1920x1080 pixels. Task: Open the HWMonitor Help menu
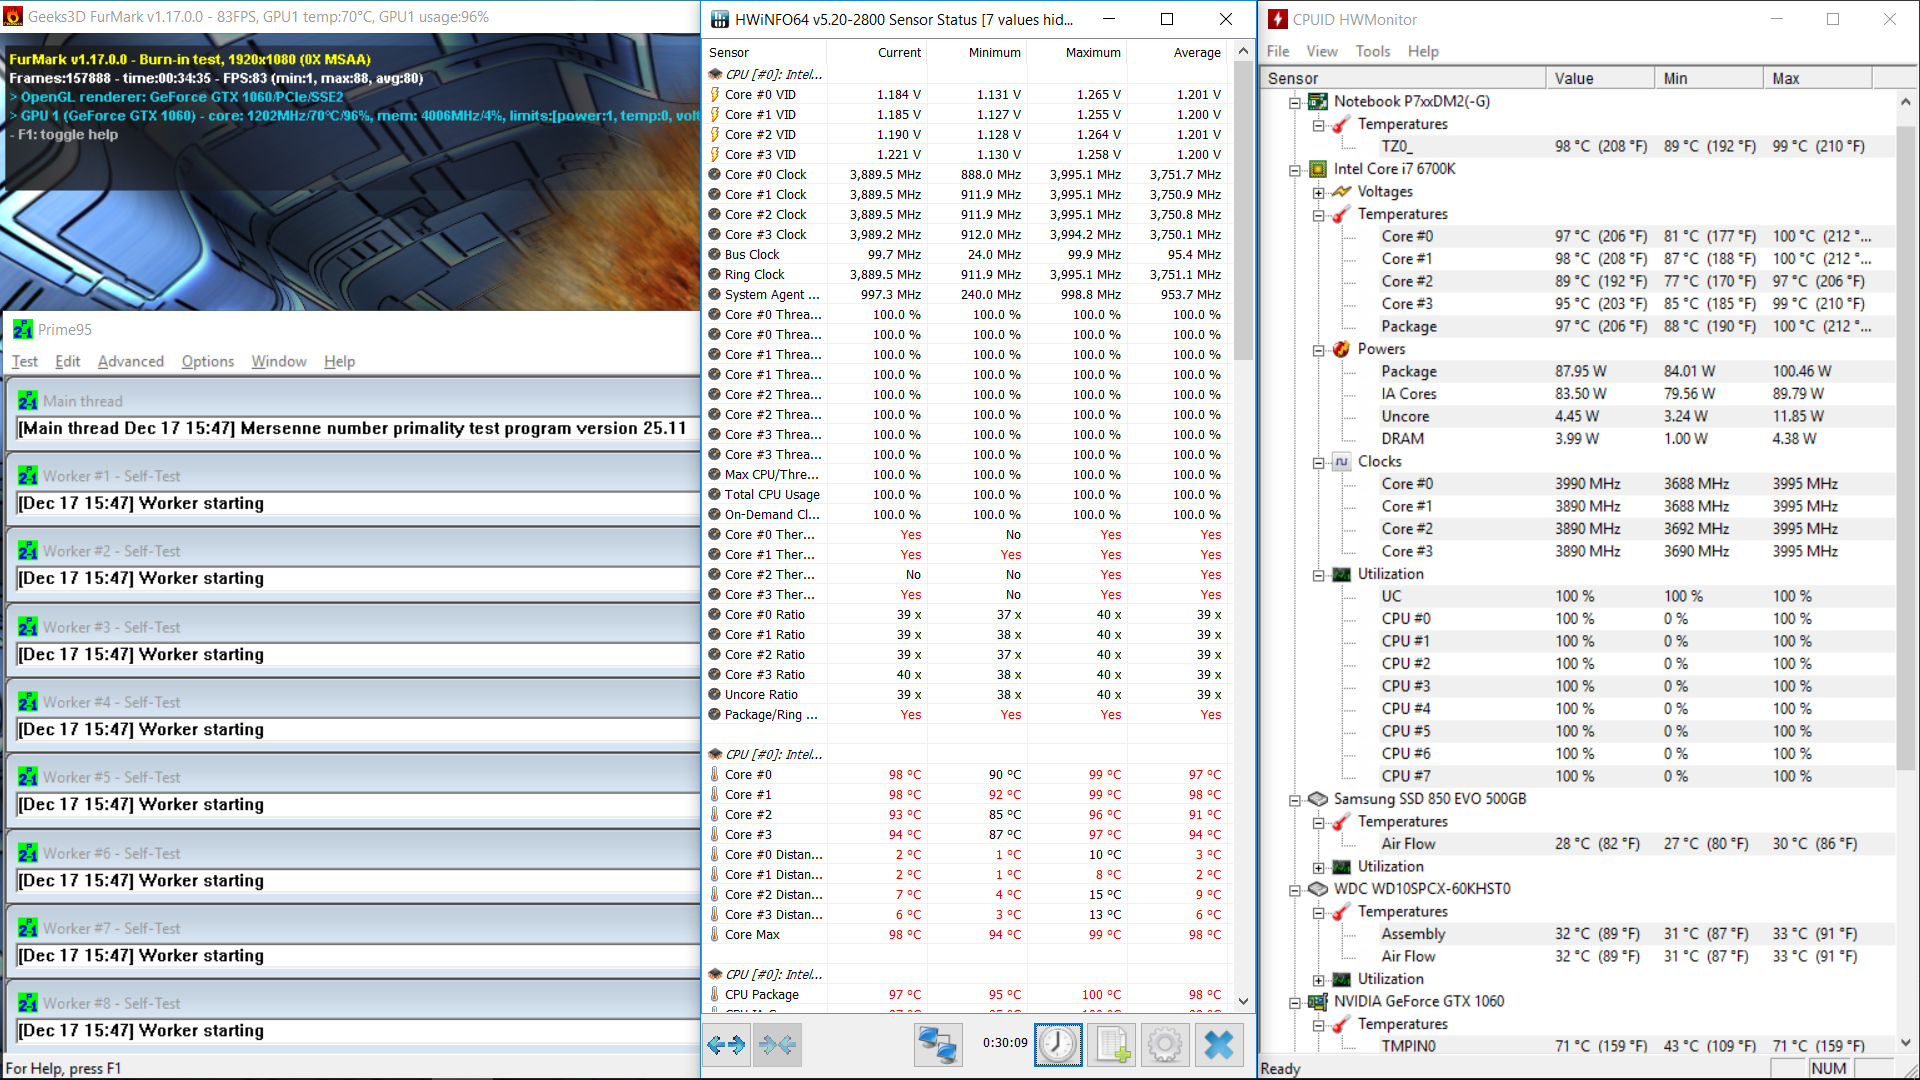click(1423, 51)
